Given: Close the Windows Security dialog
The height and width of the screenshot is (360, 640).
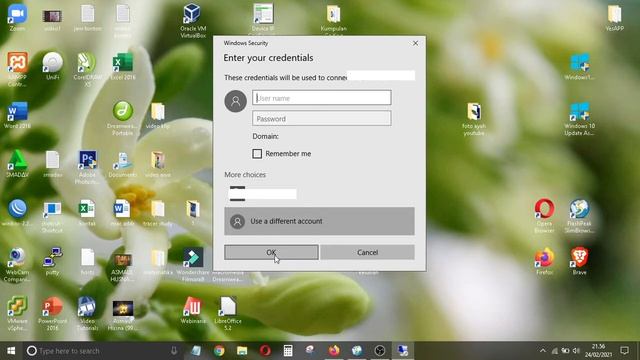Looking at the screenshot, I should click(415, 43).
